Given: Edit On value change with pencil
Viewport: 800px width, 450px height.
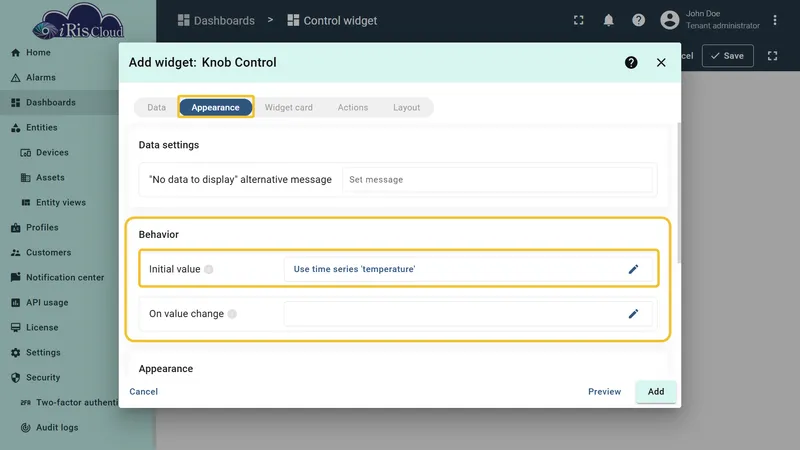Looking at the screenshot, I should click(x=633, y=314).
